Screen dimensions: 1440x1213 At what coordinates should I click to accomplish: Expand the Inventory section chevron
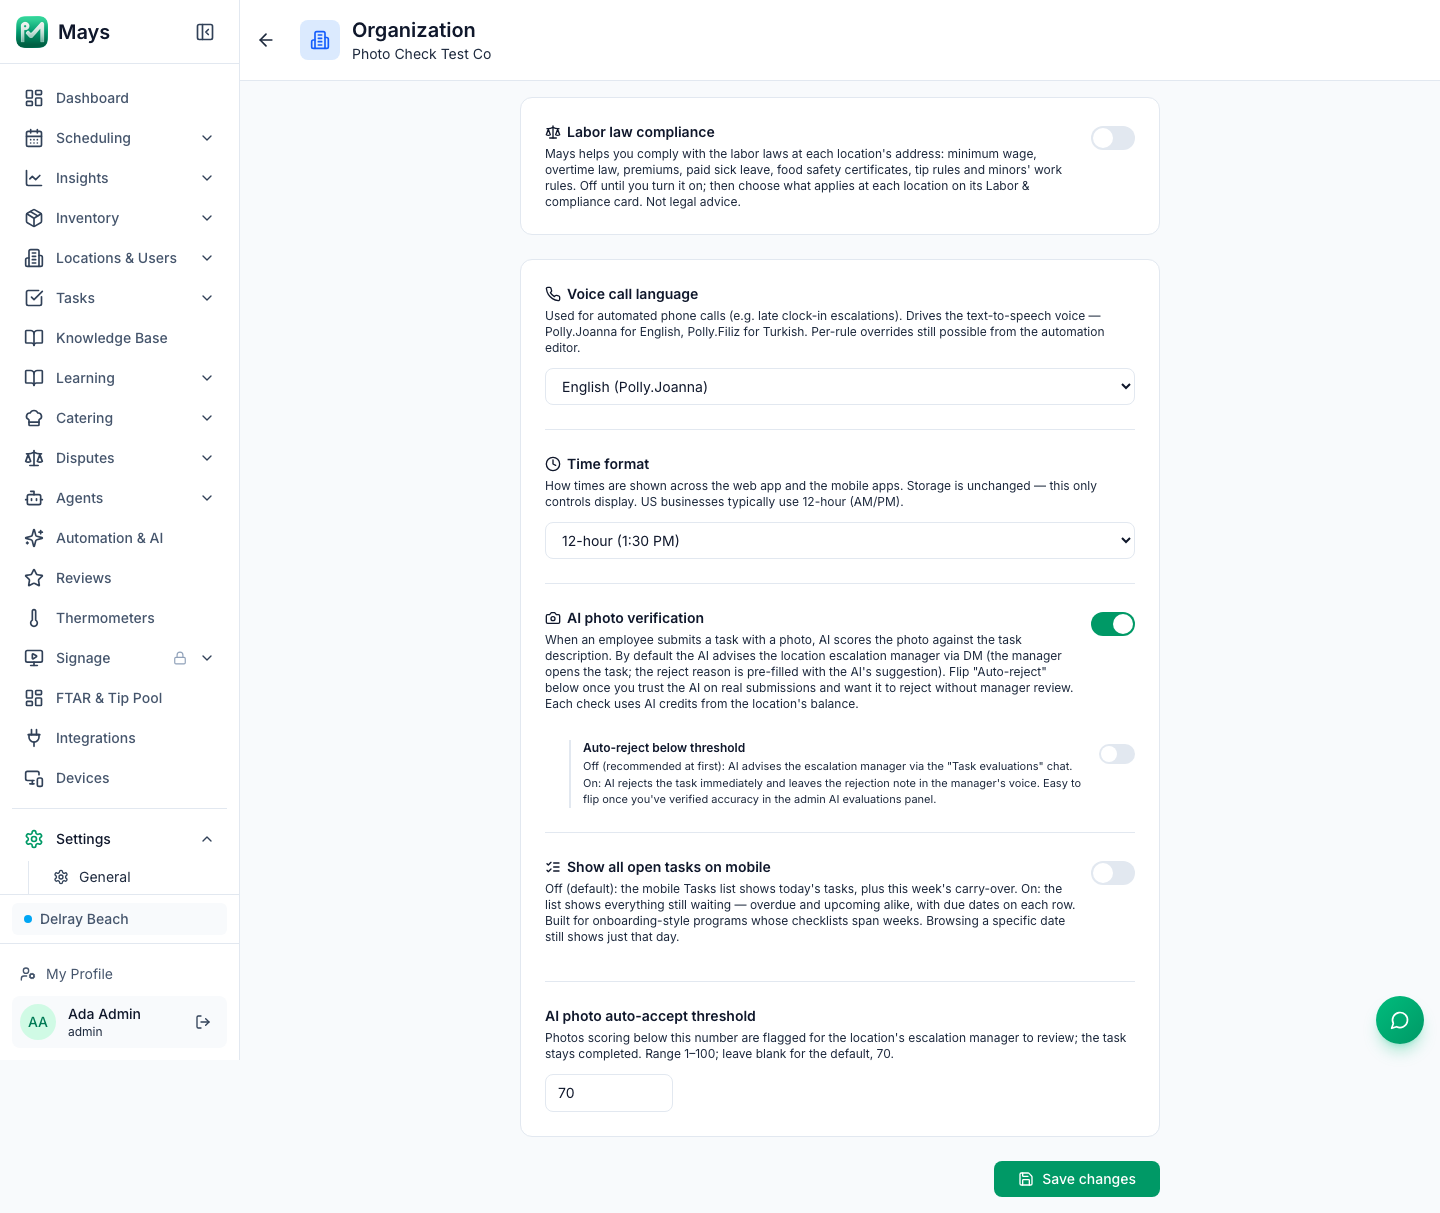coord(207,218)
